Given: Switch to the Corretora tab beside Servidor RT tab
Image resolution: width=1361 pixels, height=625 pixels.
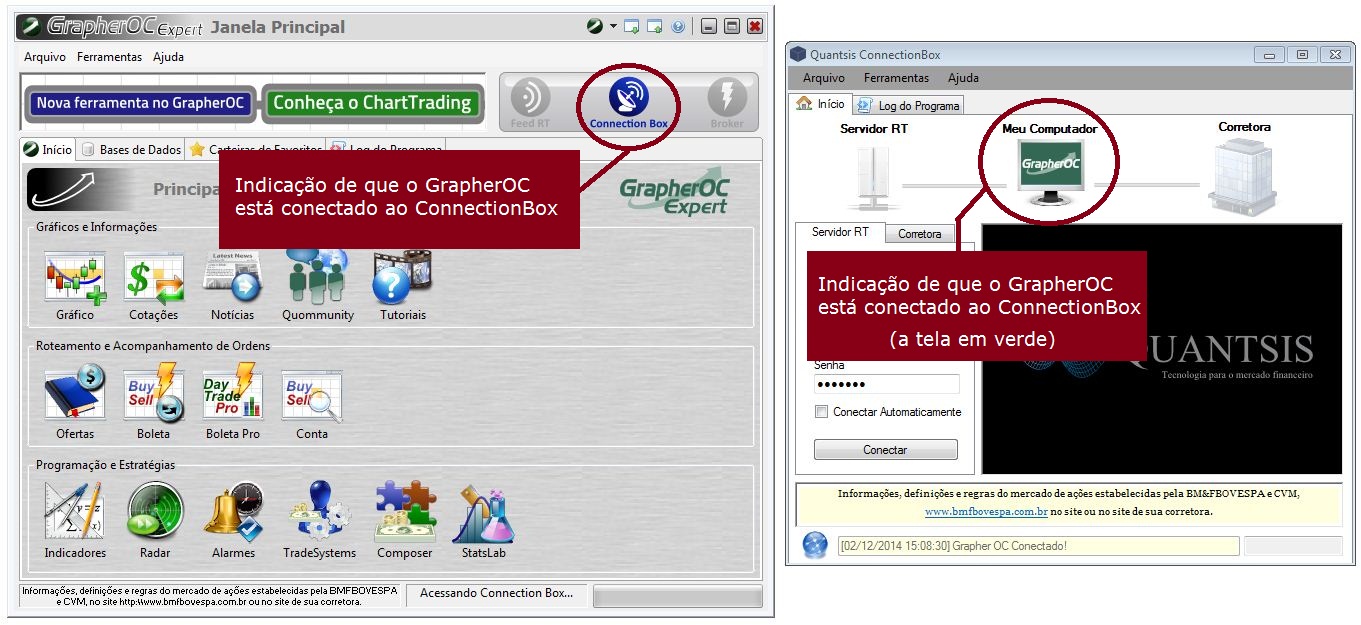Looking at the screenshot, I should 920,234.
